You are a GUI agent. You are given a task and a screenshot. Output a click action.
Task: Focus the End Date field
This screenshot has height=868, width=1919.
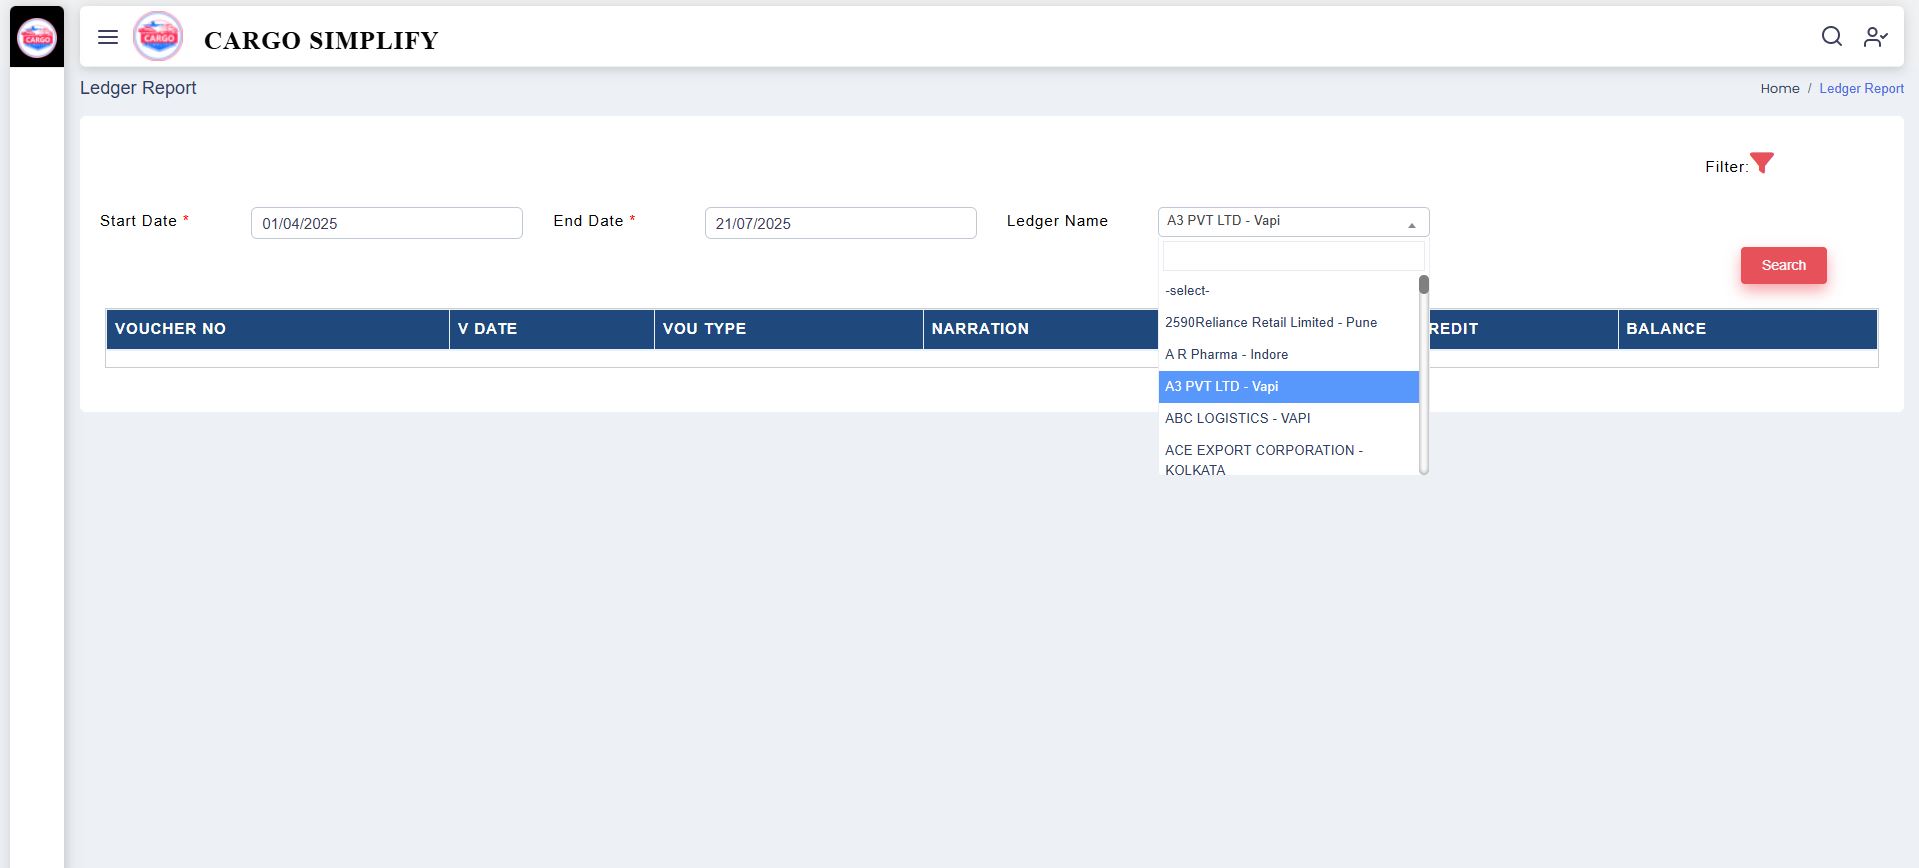click(840, 223)
